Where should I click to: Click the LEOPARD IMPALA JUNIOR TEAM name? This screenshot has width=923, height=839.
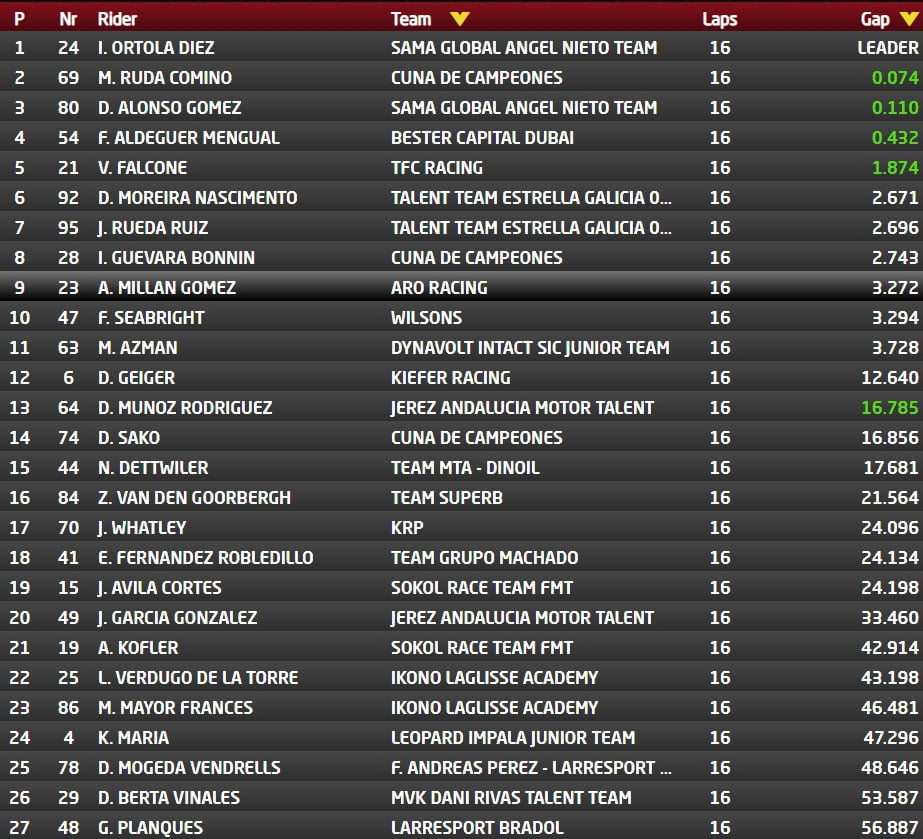coord(512,737)
